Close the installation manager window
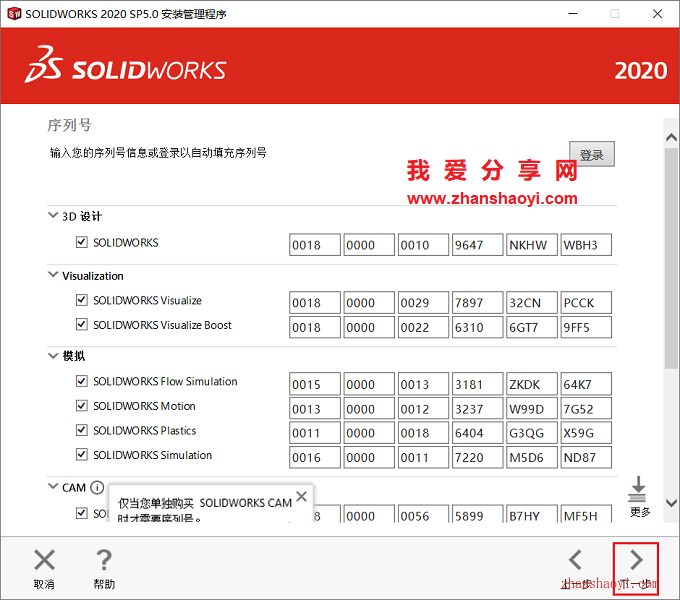Screen dimensions: 680x600 tap(657, 14)
